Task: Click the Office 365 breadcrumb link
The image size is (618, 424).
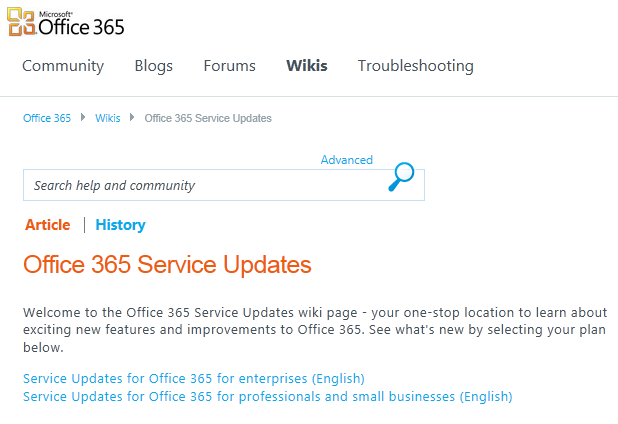Action: tap(47, 118)
